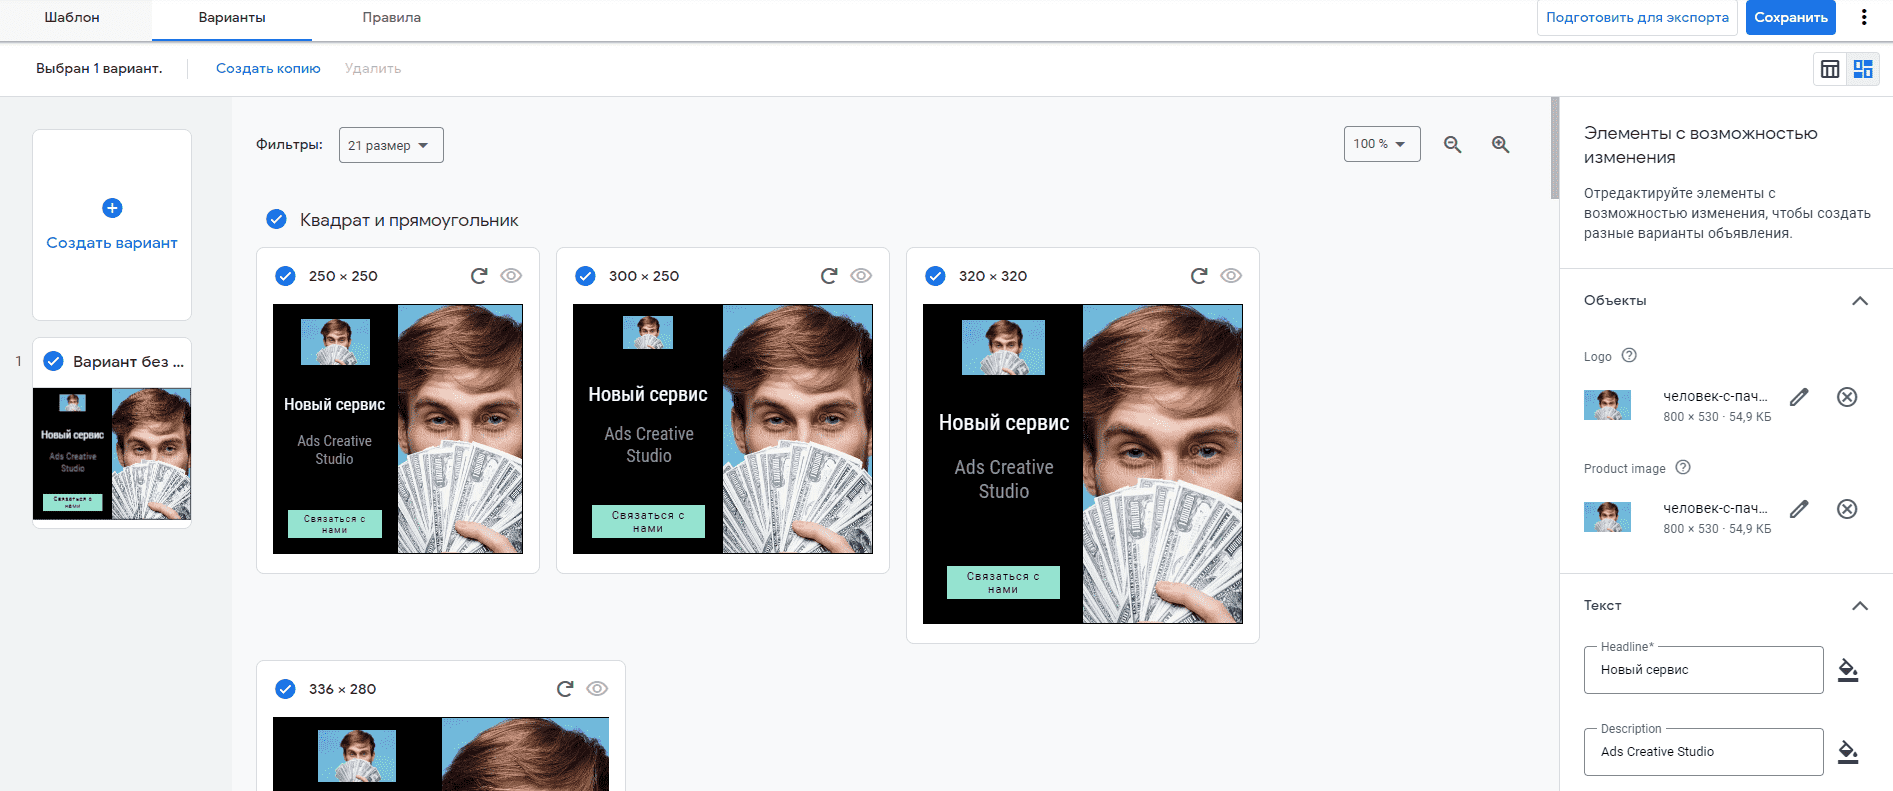Click the vertical scrollbar of variants area
Screen dimensions: 1893x791
[1555, 148]
